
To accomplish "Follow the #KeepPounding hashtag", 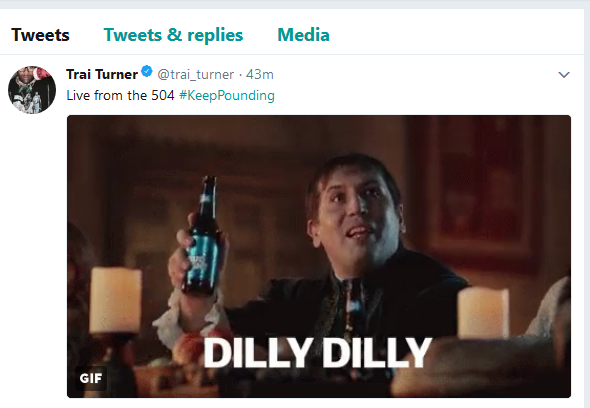I will (227, 95).
